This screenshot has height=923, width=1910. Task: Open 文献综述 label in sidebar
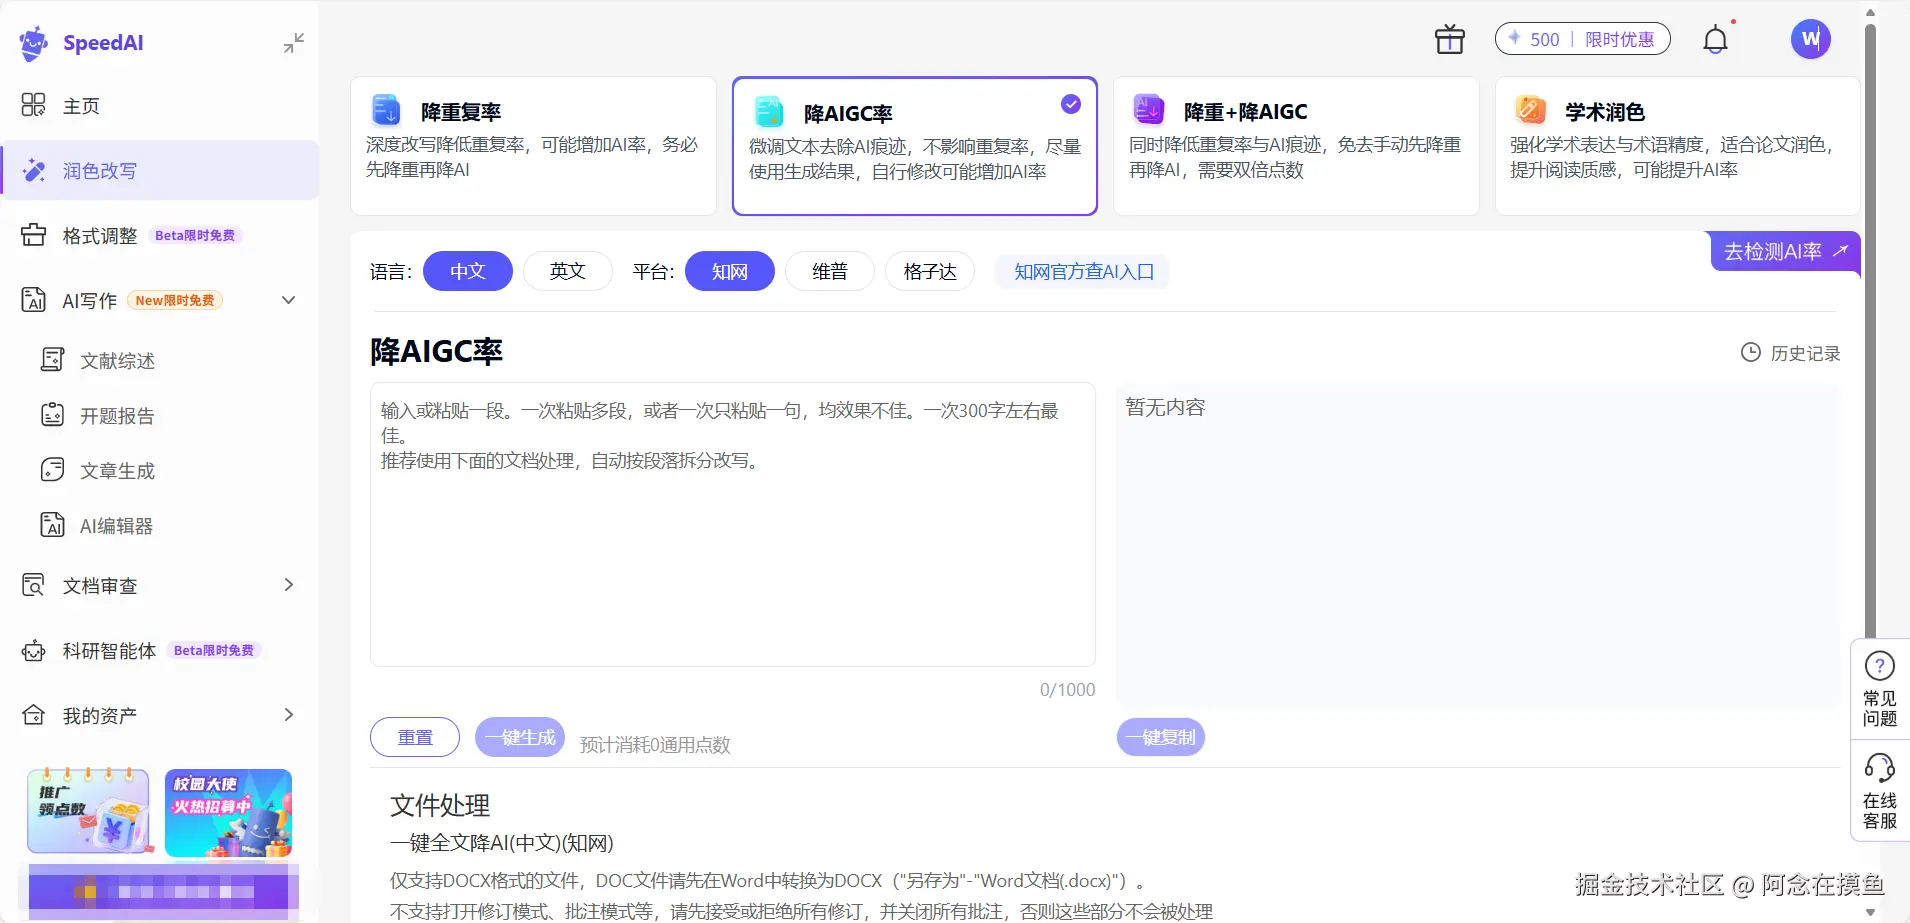(118, 361)
